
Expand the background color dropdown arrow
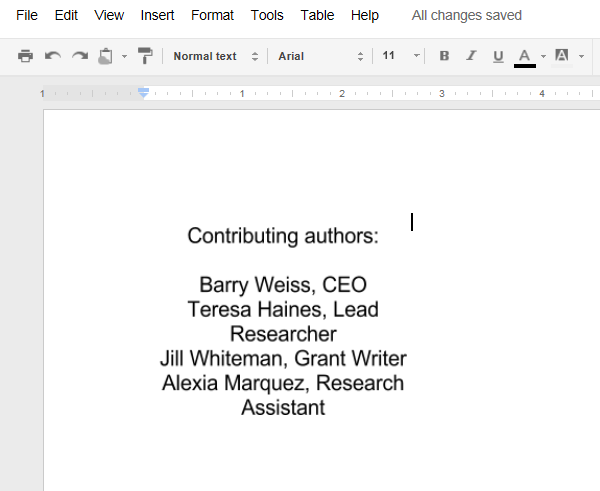pos(581,56)
